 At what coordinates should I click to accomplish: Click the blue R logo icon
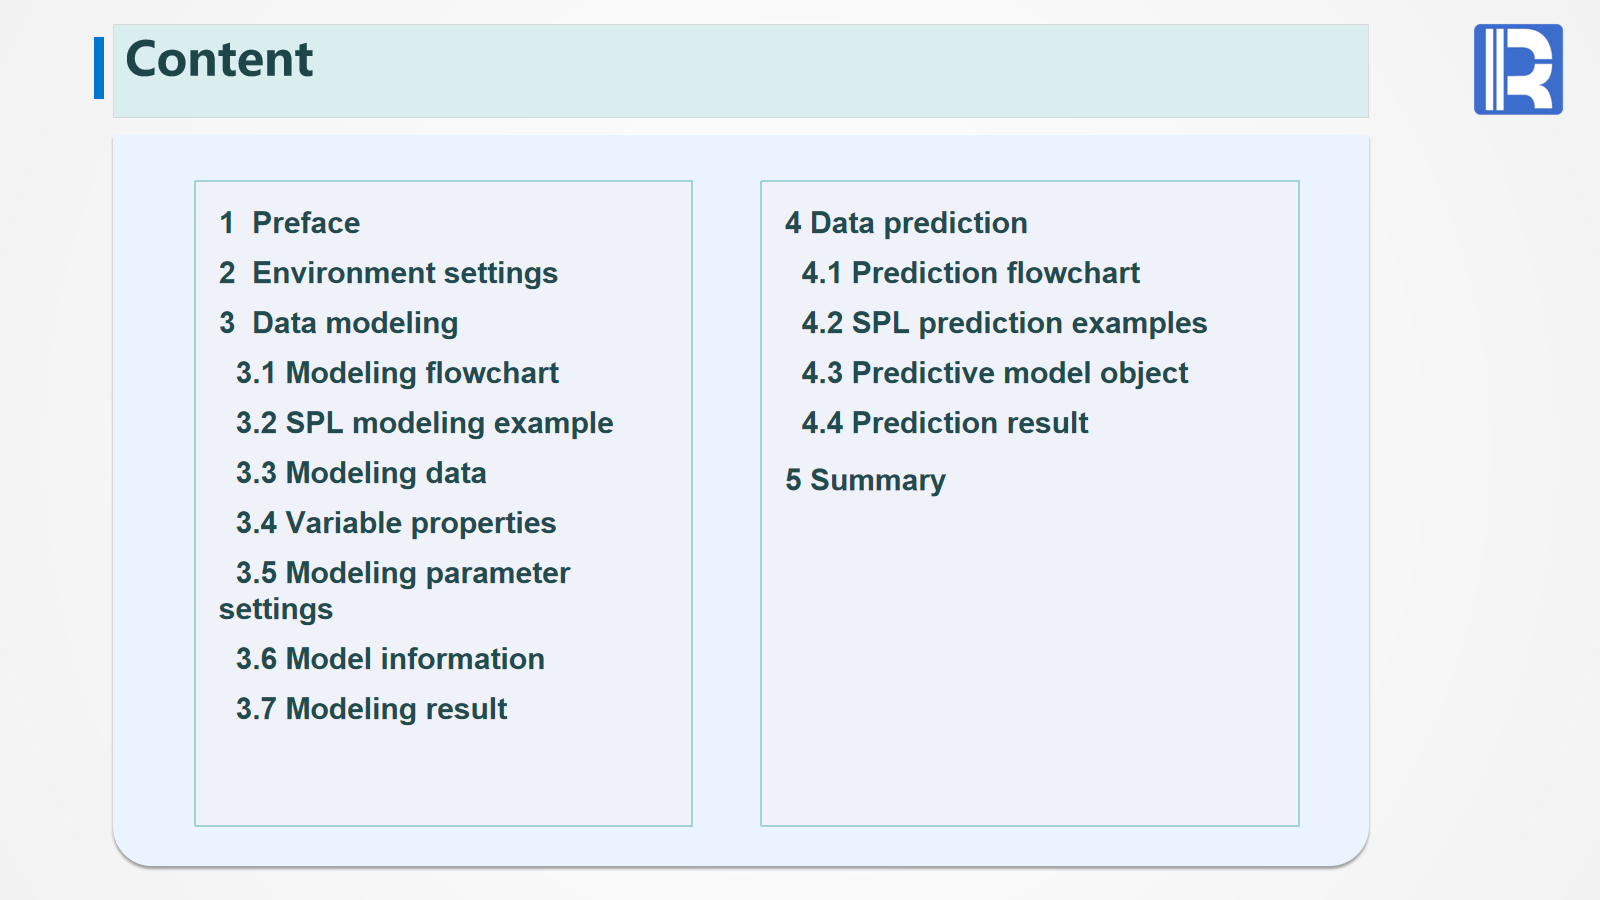coord(1517,69)
